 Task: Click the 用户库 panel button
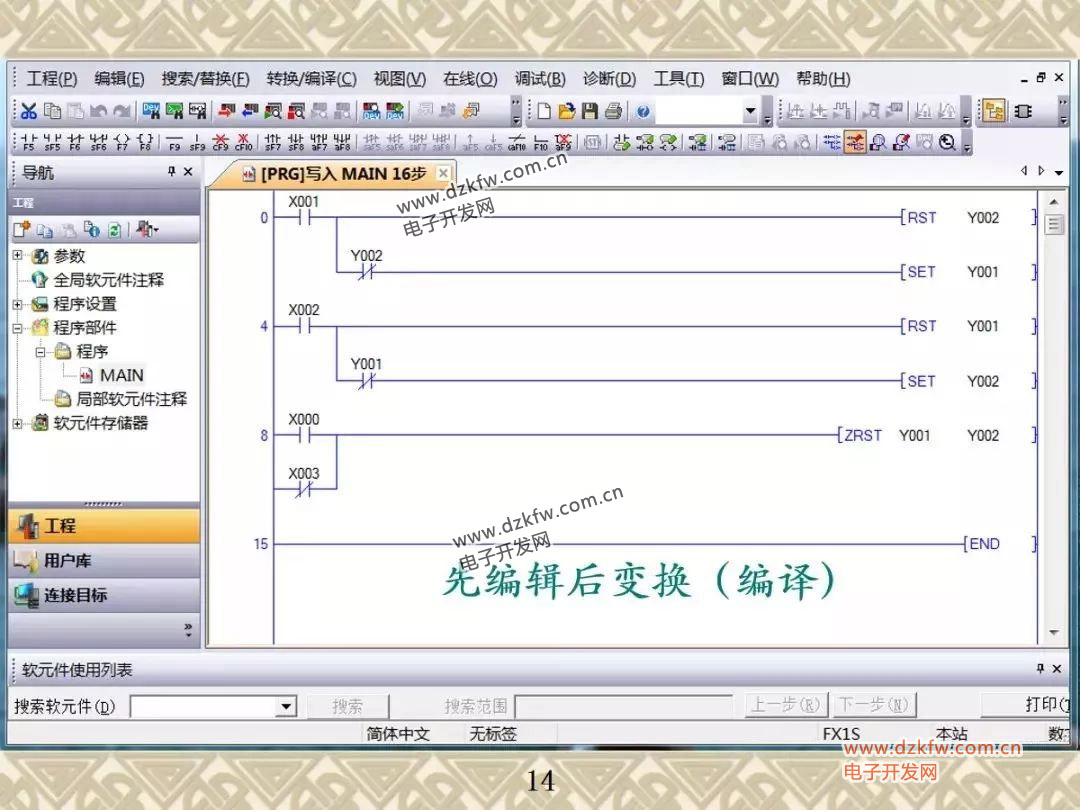click(104, 560)
